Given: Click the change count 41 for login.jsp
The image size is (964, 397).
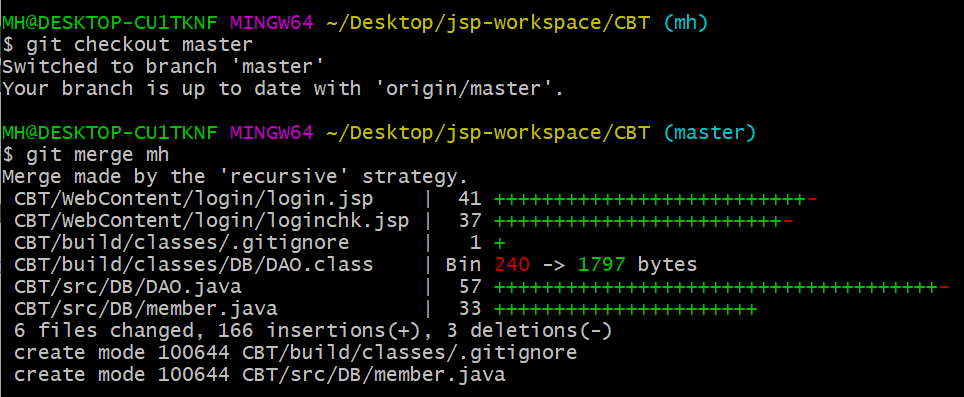Looking at the screenshot, I should click(470, 199).
